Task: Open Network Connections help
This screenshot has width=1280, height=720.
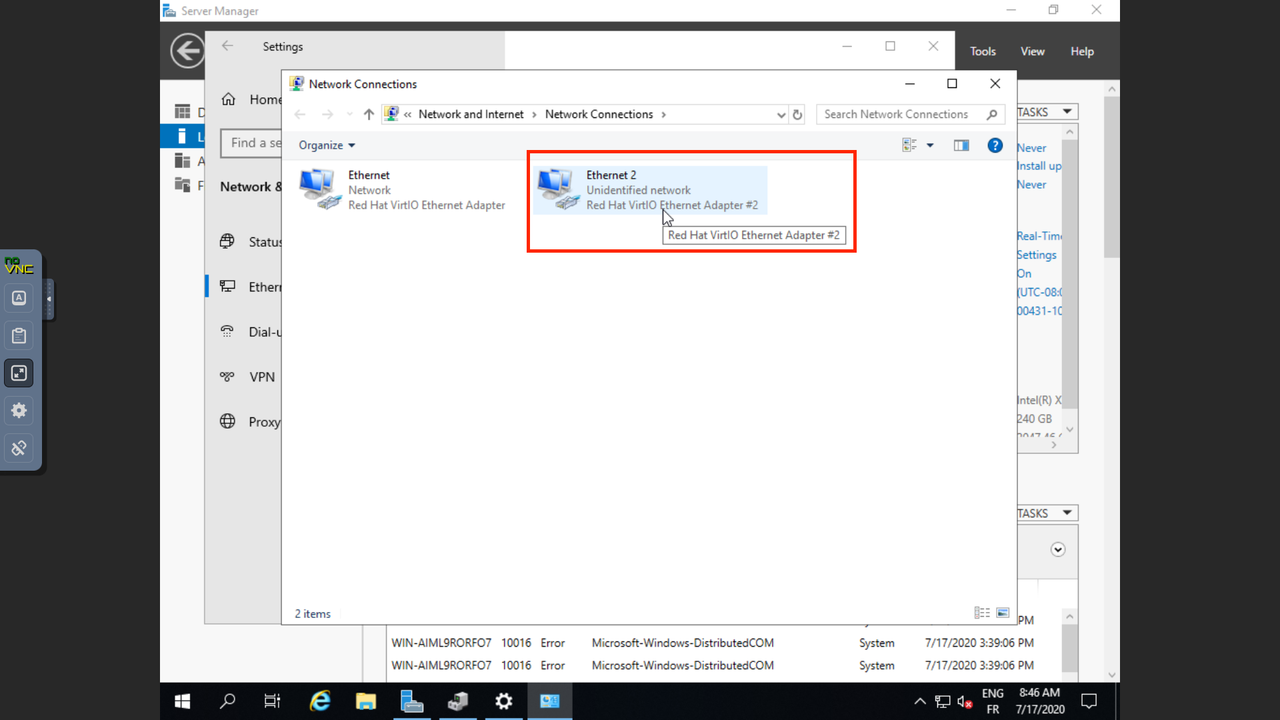Action: click(x=995, y=145)
